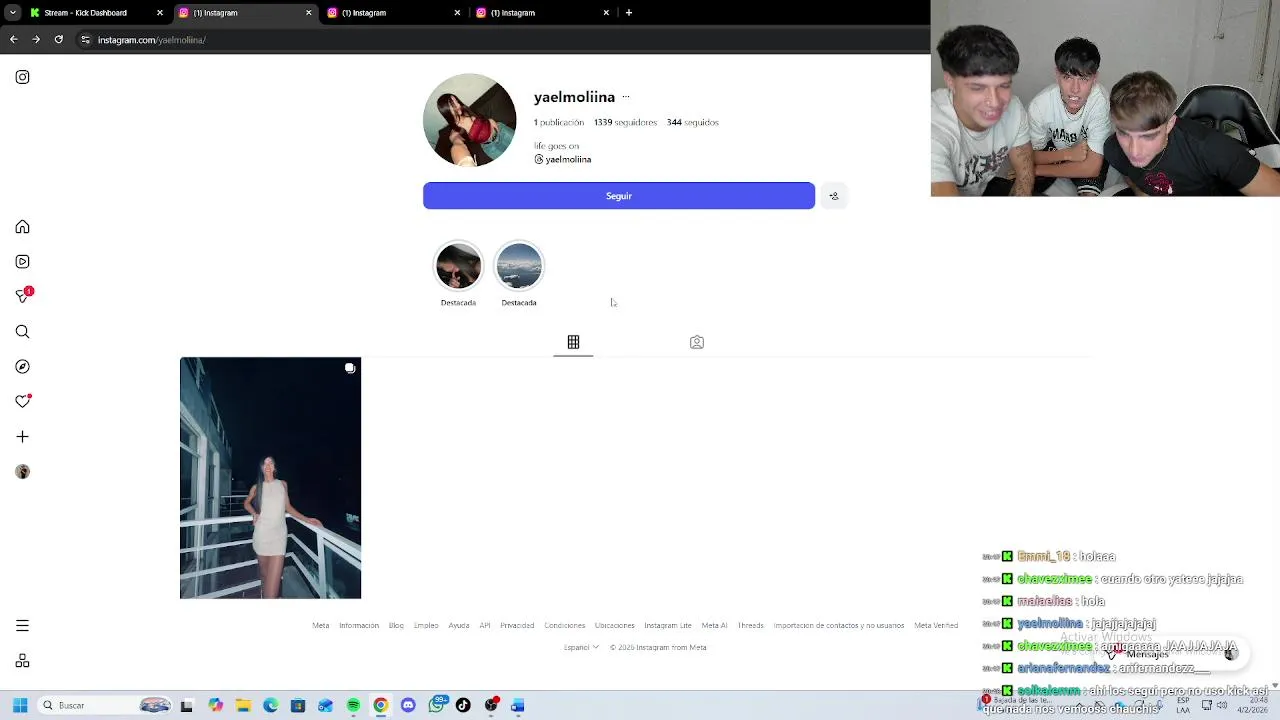Go back in the browser

point(14,40)
